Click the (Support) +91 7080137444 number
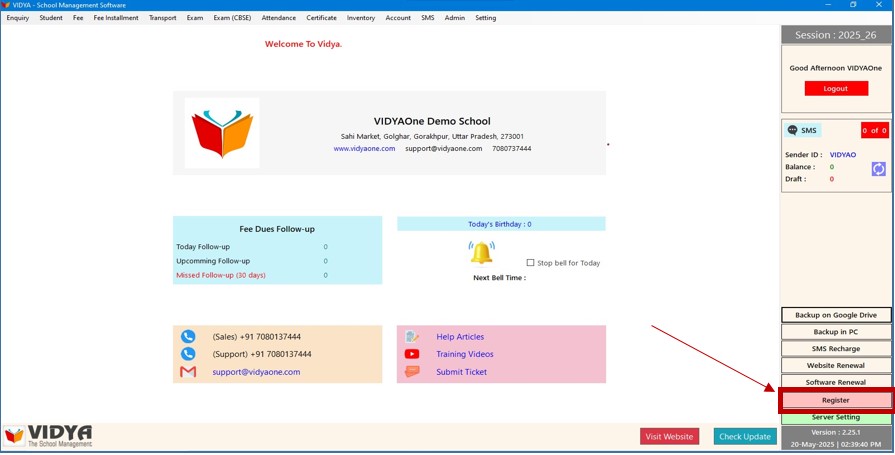Screen dimensions: 895x455 pos(262,354)
